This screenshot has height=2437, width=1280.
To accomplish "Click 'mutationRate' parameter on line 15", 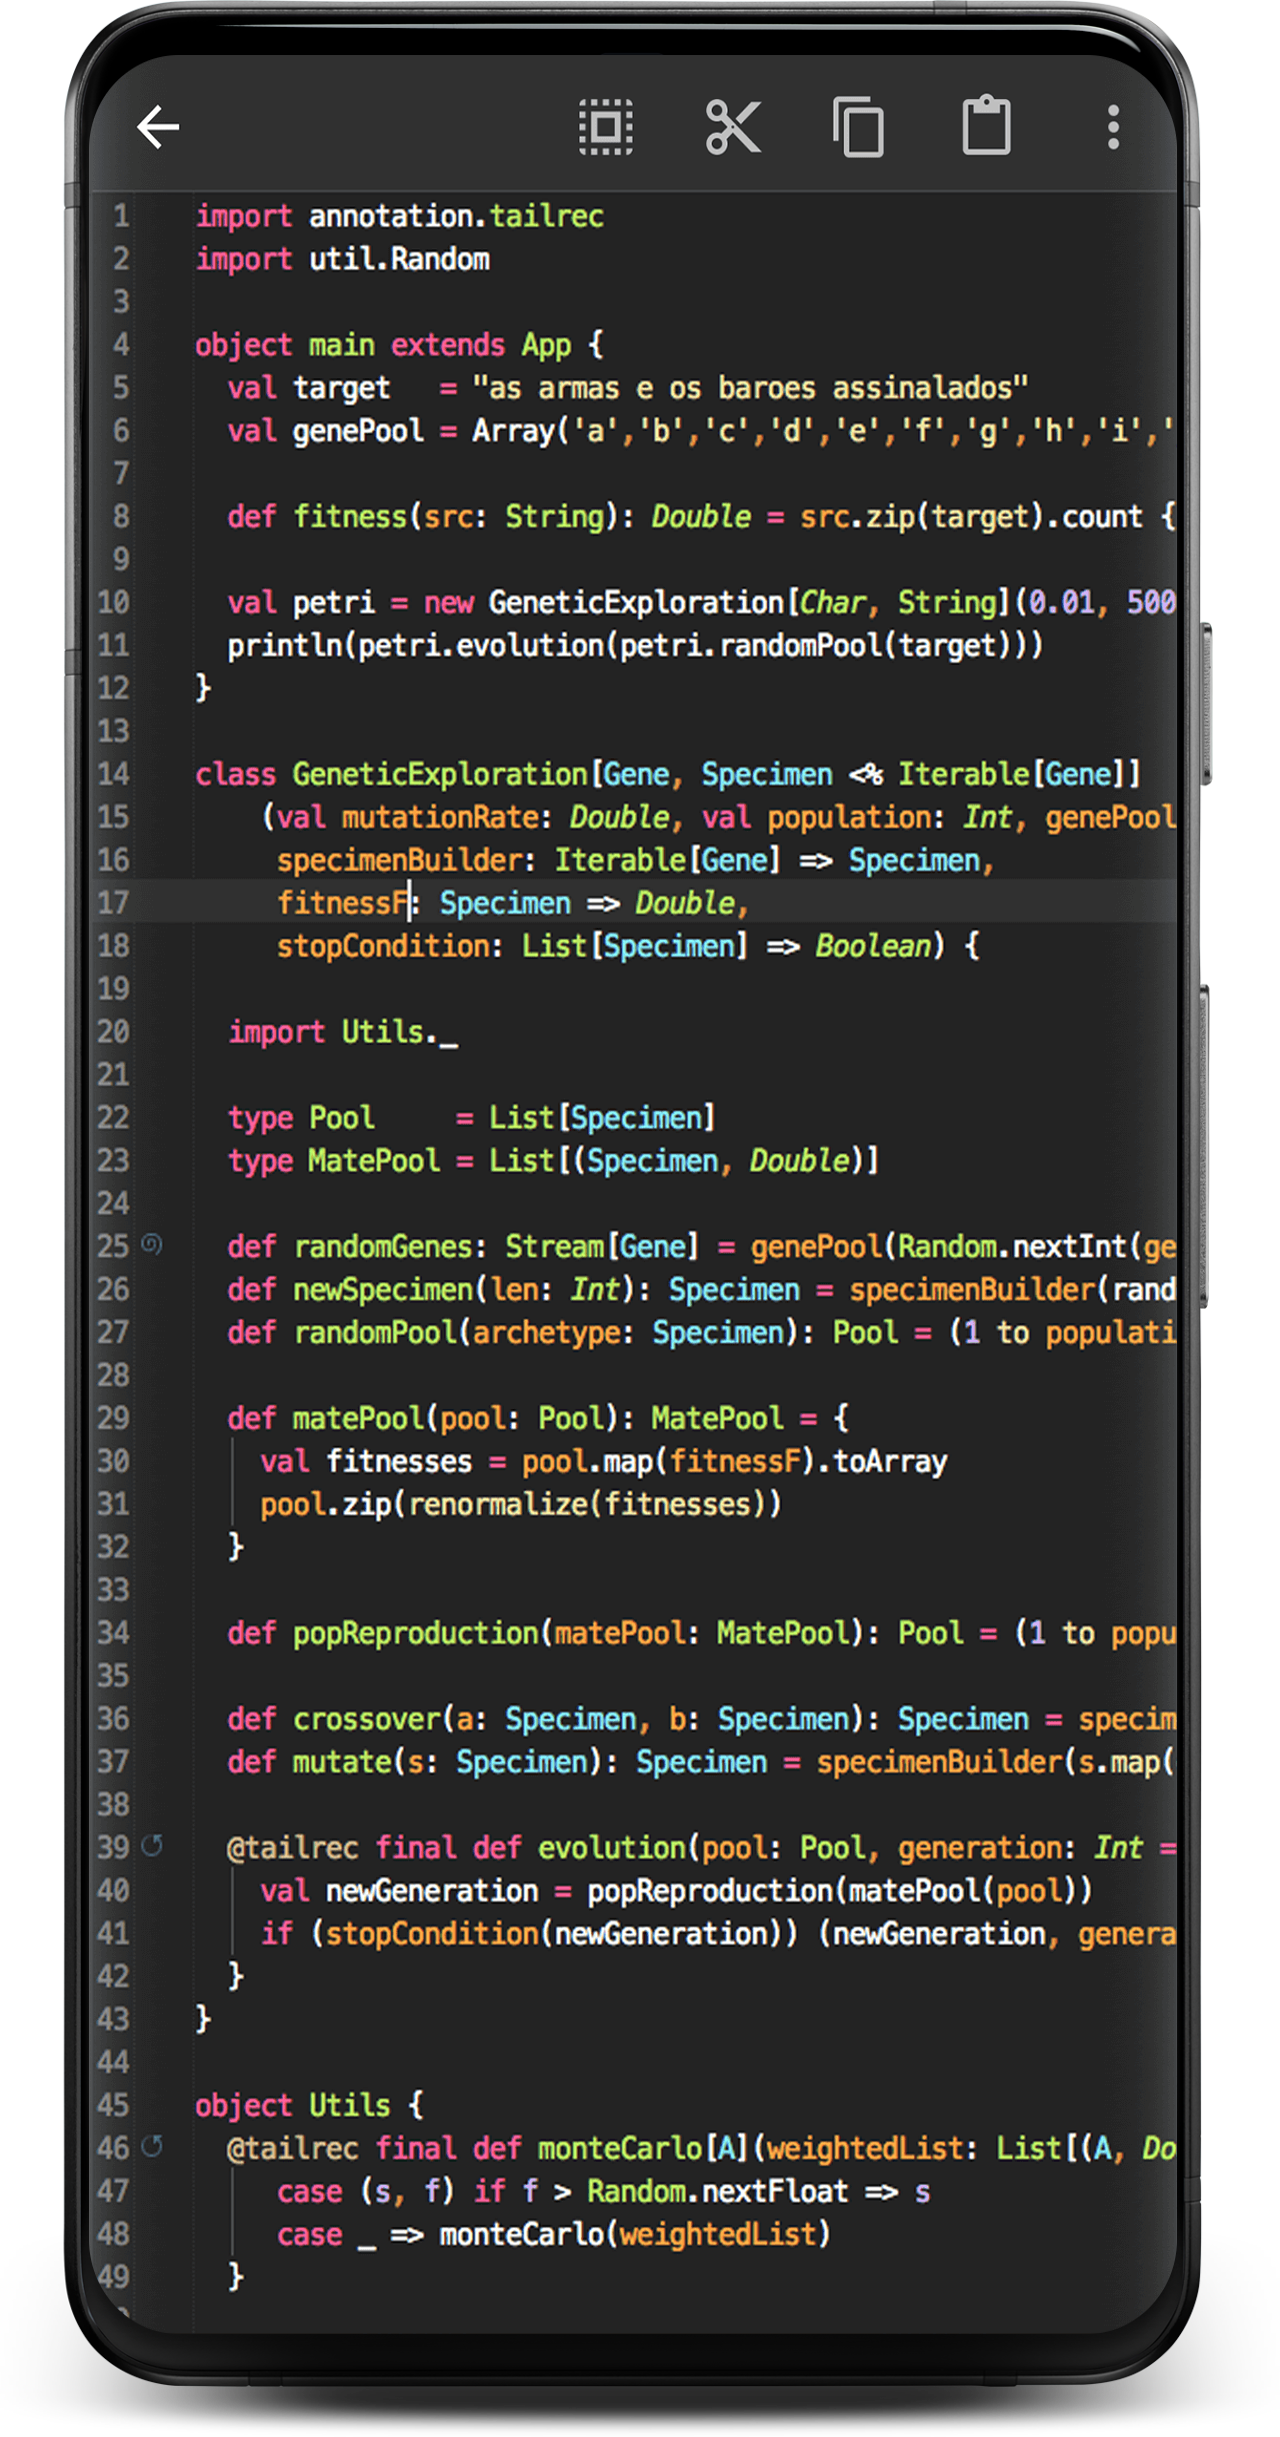I will [440, 818].
